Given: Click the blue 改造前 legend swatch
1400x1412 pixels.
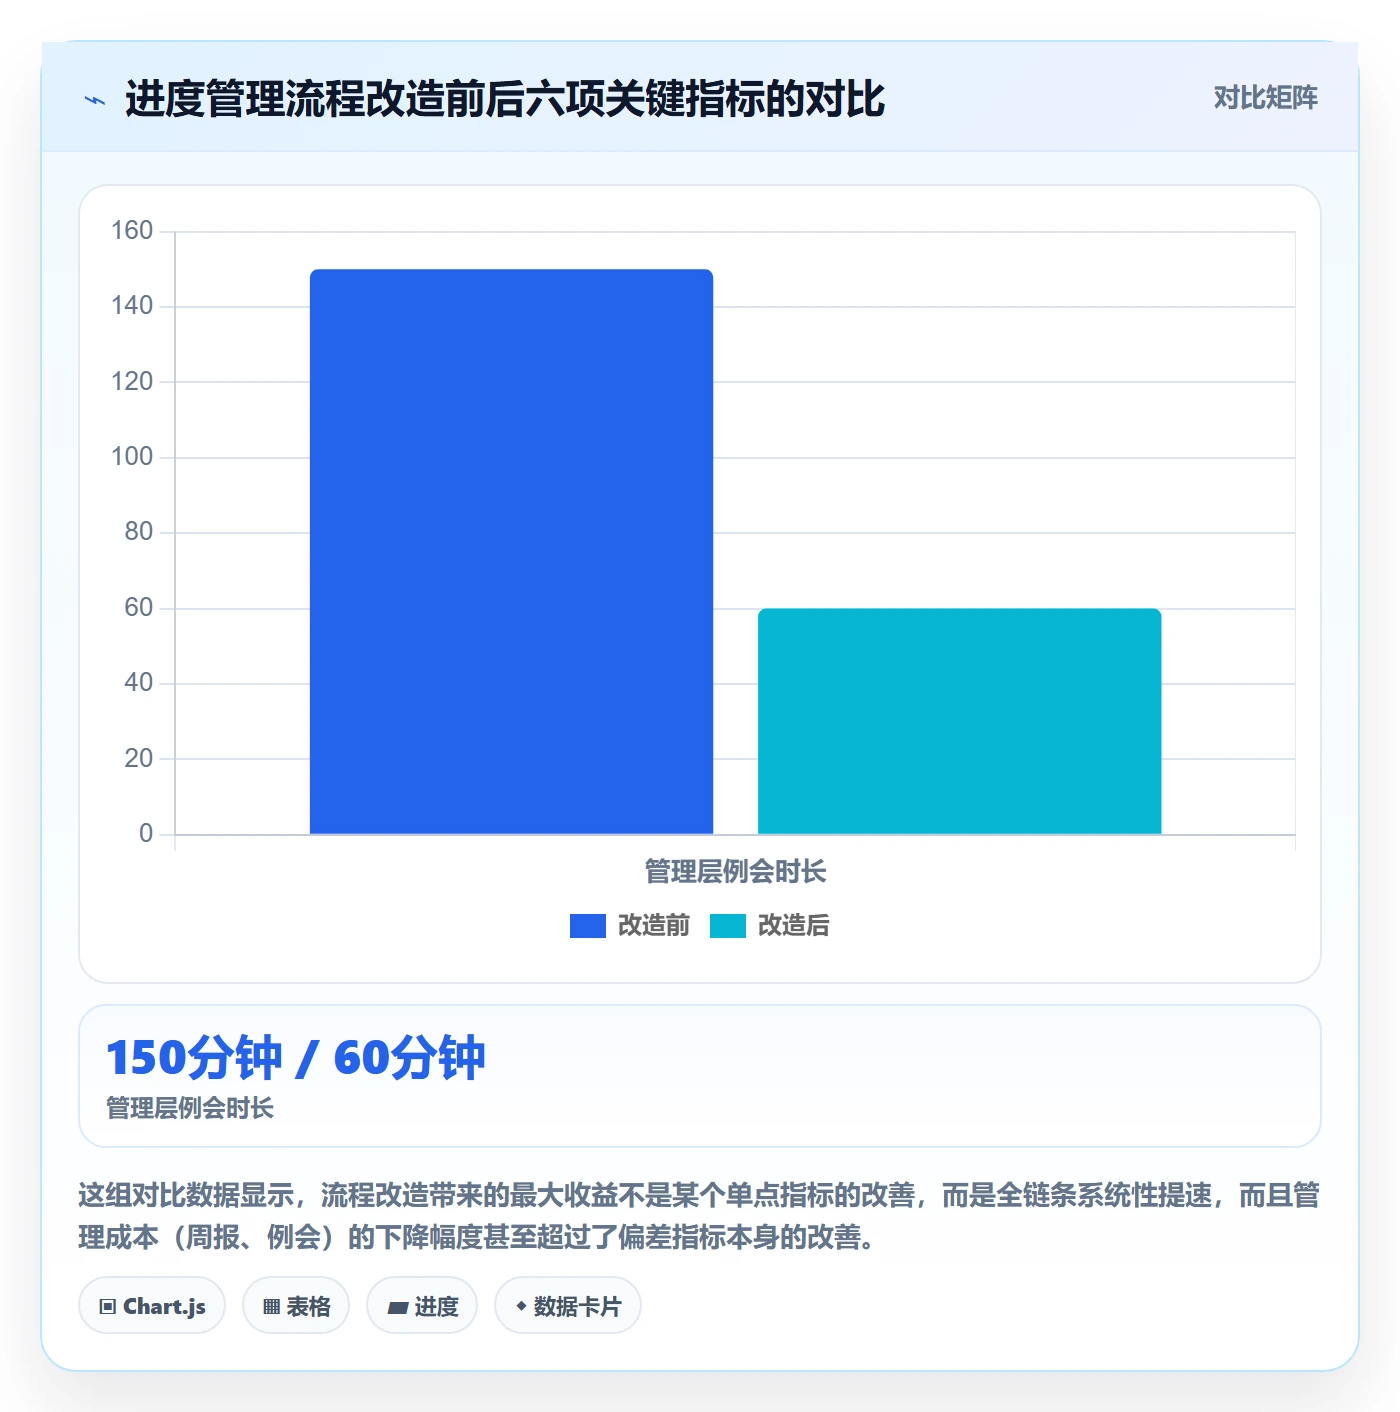Looking at the screenshot, I should [x=588, y=926].
